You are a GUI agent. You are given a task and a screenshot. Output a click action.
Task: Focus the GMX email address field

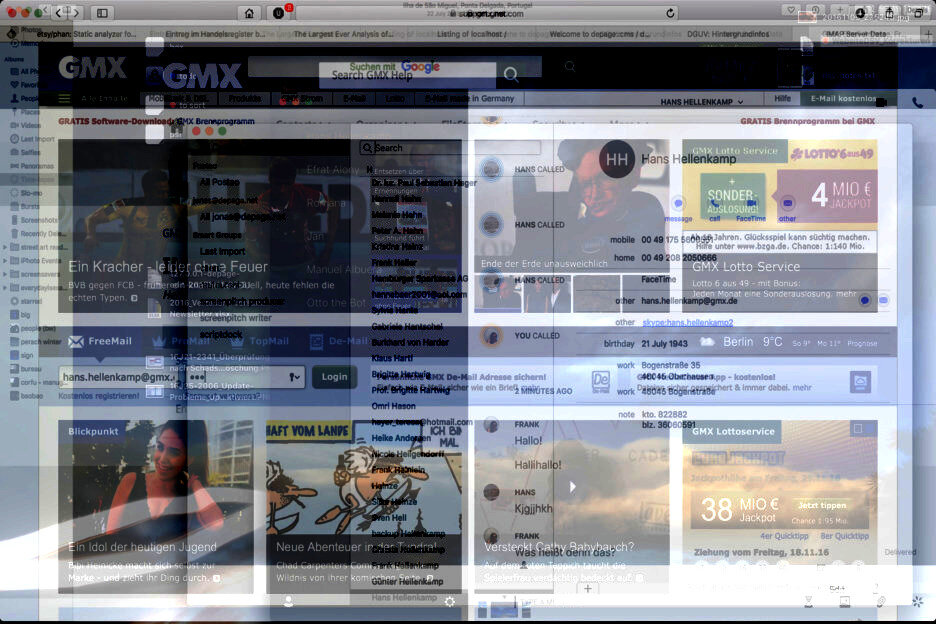[x=117, y=377]
